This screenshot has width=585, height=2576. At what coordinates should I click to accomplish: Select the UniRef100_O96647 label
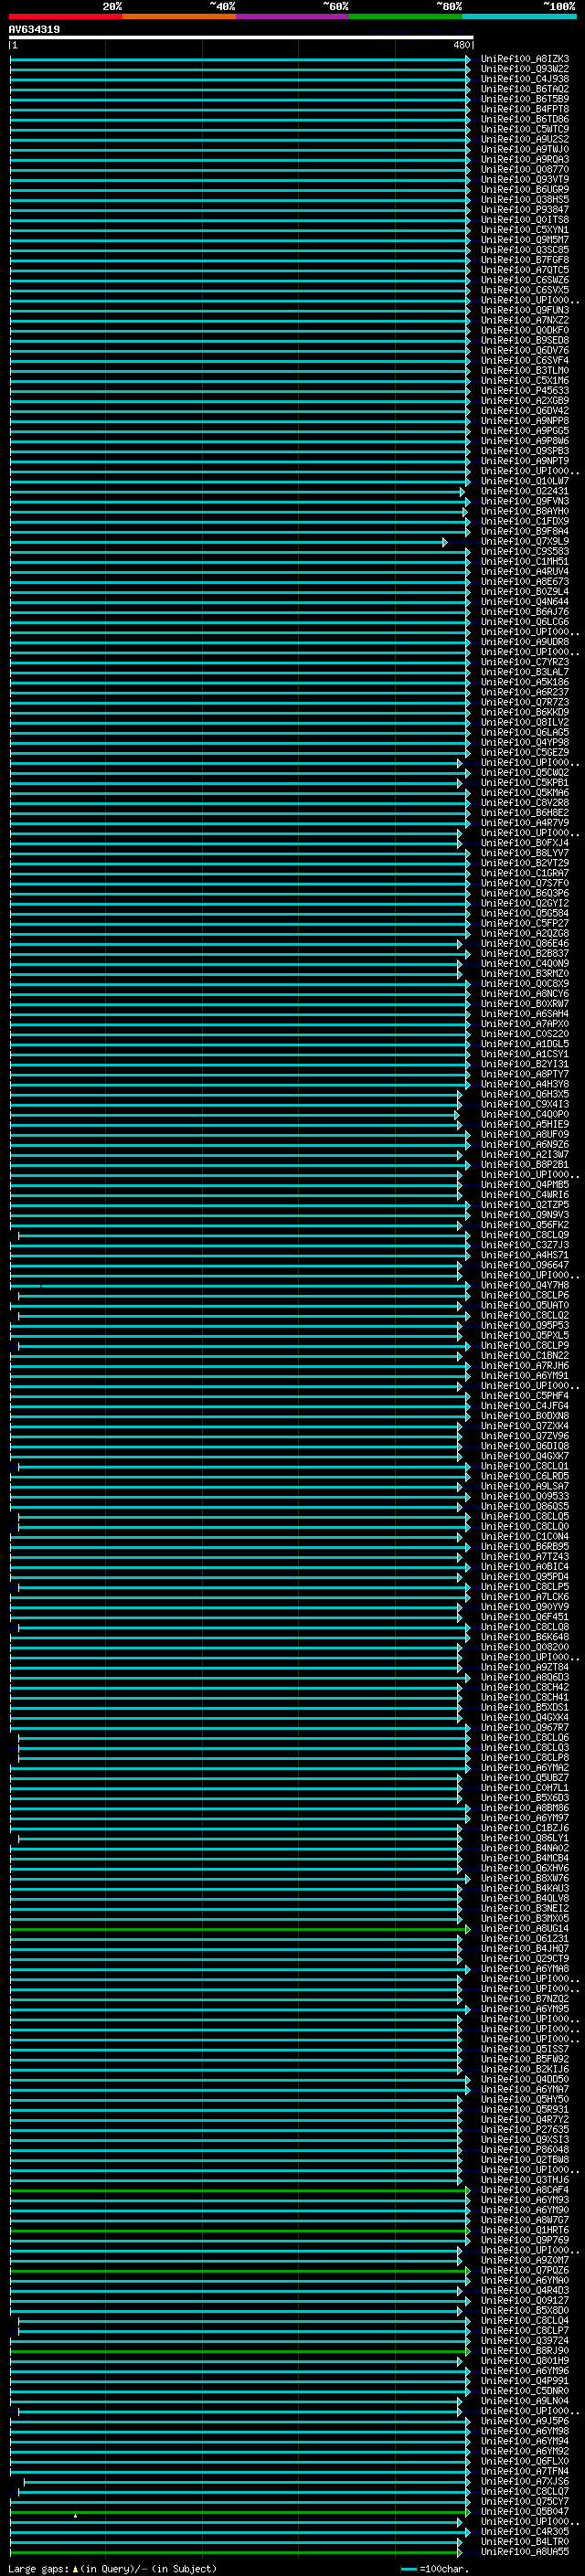pyautogui.click(x=525, y=1265)
